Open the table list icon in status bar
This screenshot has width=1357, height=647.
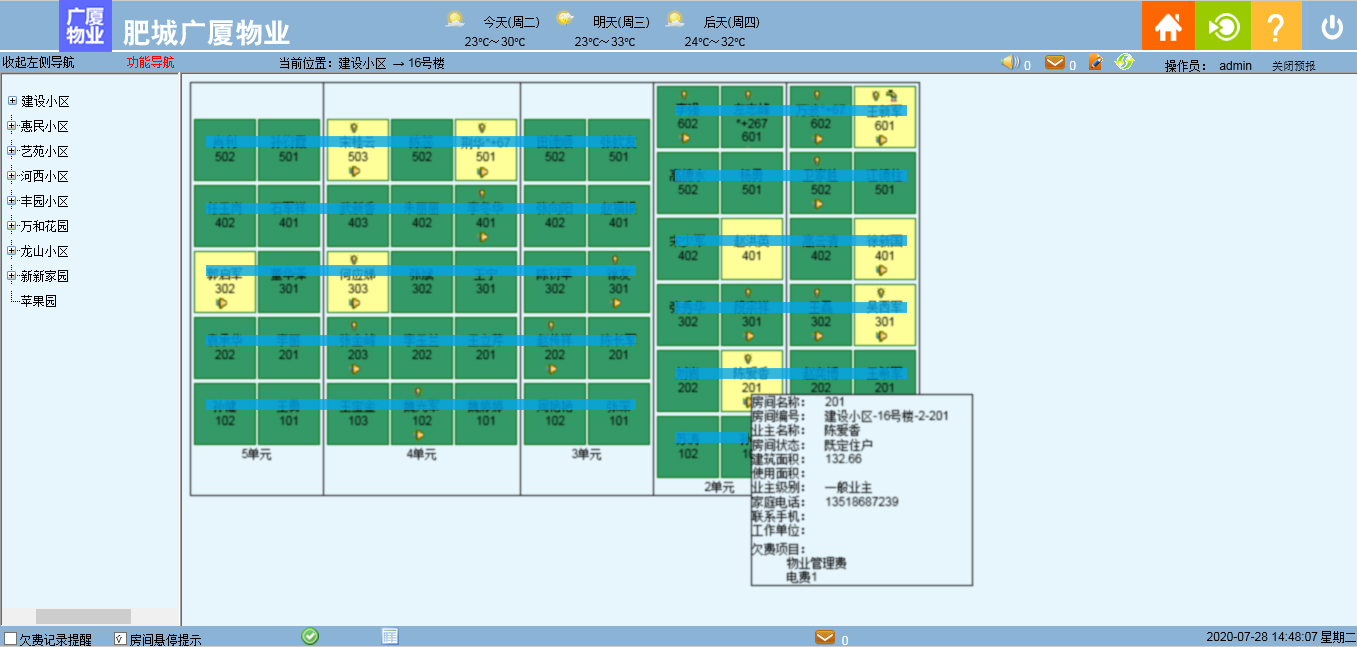[390, 636]
